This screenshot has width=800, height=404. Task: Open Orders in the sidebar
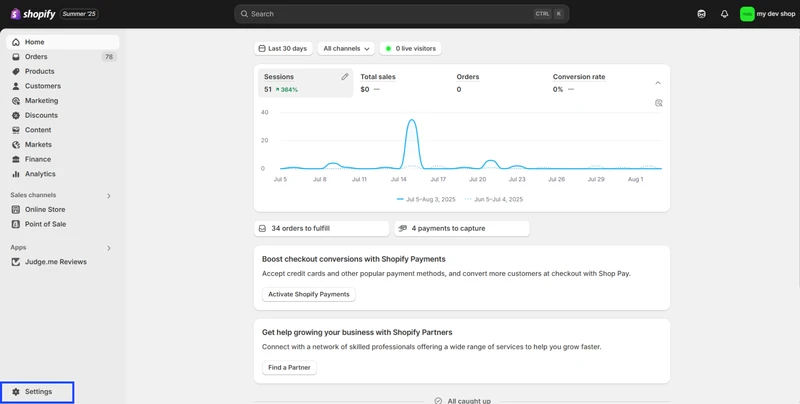coord(63,57)
